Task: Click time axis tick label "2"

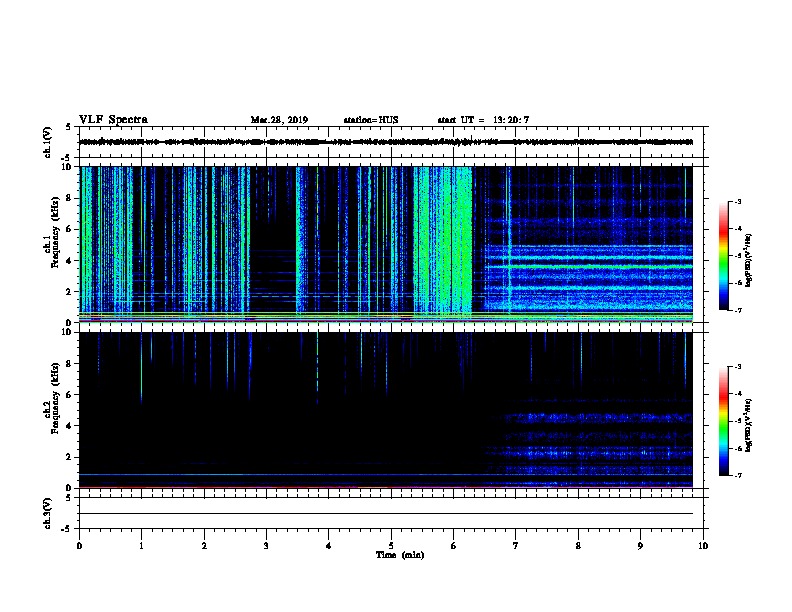Action: point(204,546)
